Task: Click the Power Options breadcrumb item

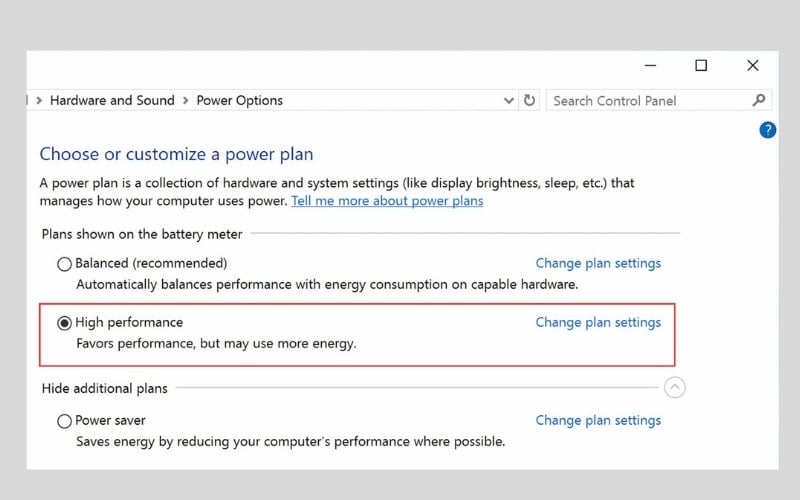Action: (239, 100)
